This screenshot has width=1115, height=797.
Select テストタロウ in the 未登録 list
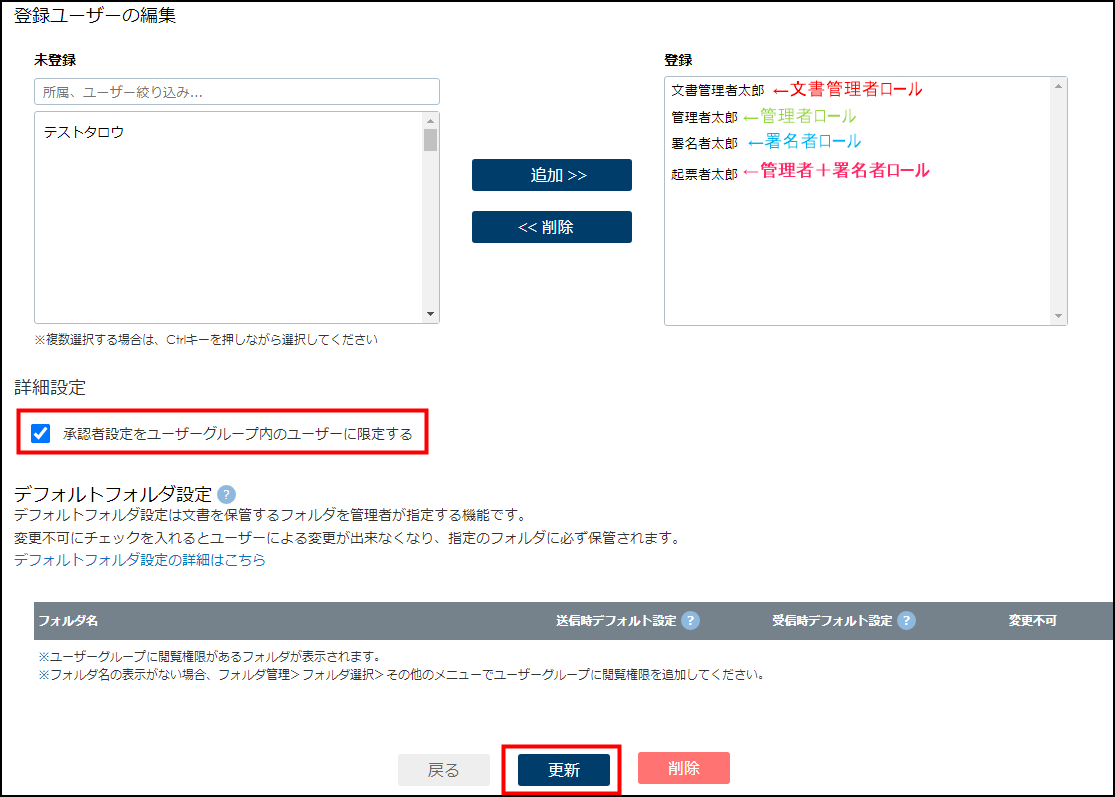84,132
